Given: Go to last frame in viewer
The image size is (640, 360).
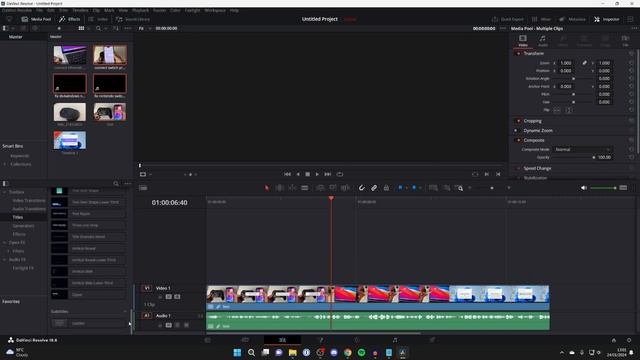Looking at the screenshot, I should tap(328, 174).
